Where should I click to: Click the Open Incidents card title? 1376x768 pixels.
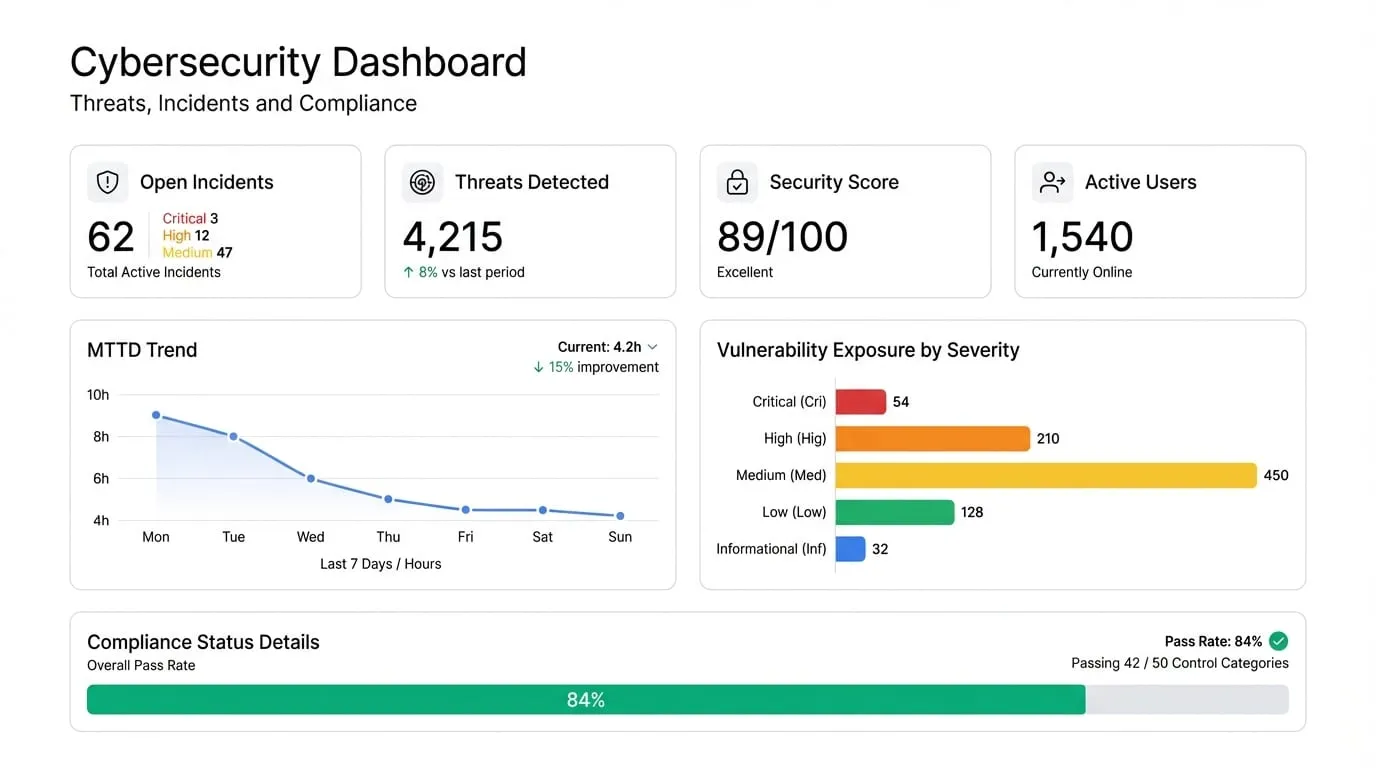pos(207,182)
